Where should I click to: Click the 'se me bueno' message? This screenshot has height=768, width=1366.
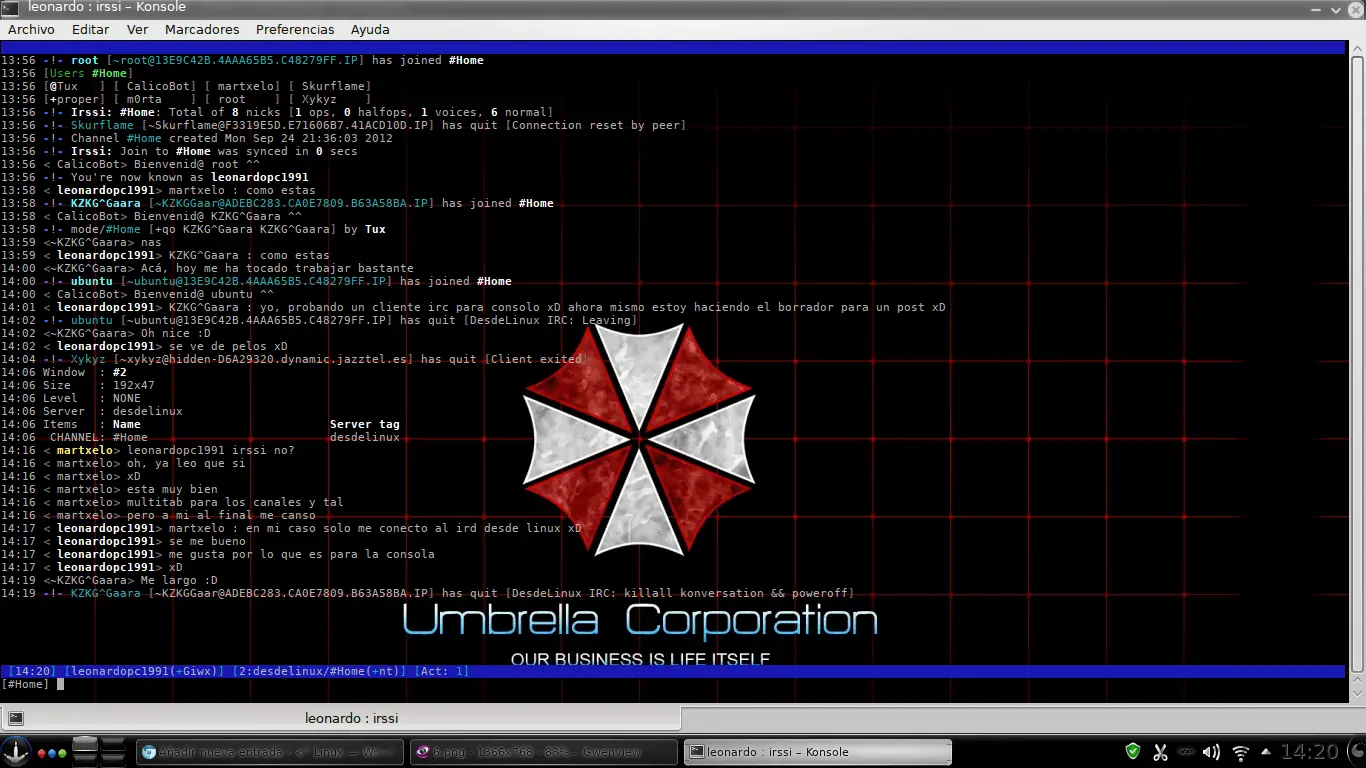(x=207, y=541)
